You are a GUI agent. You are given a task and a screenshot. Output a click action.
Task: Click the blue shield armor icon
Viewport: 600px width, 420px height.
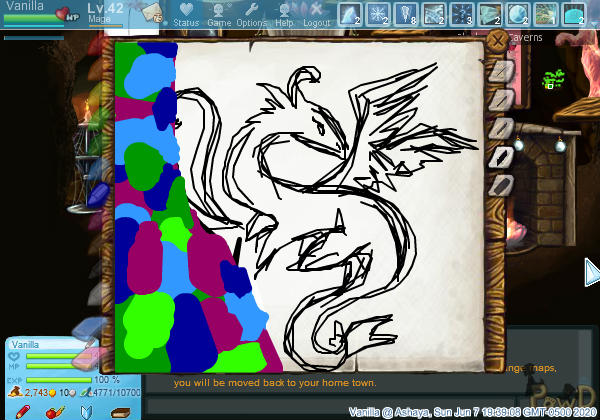tap(87, 411)
